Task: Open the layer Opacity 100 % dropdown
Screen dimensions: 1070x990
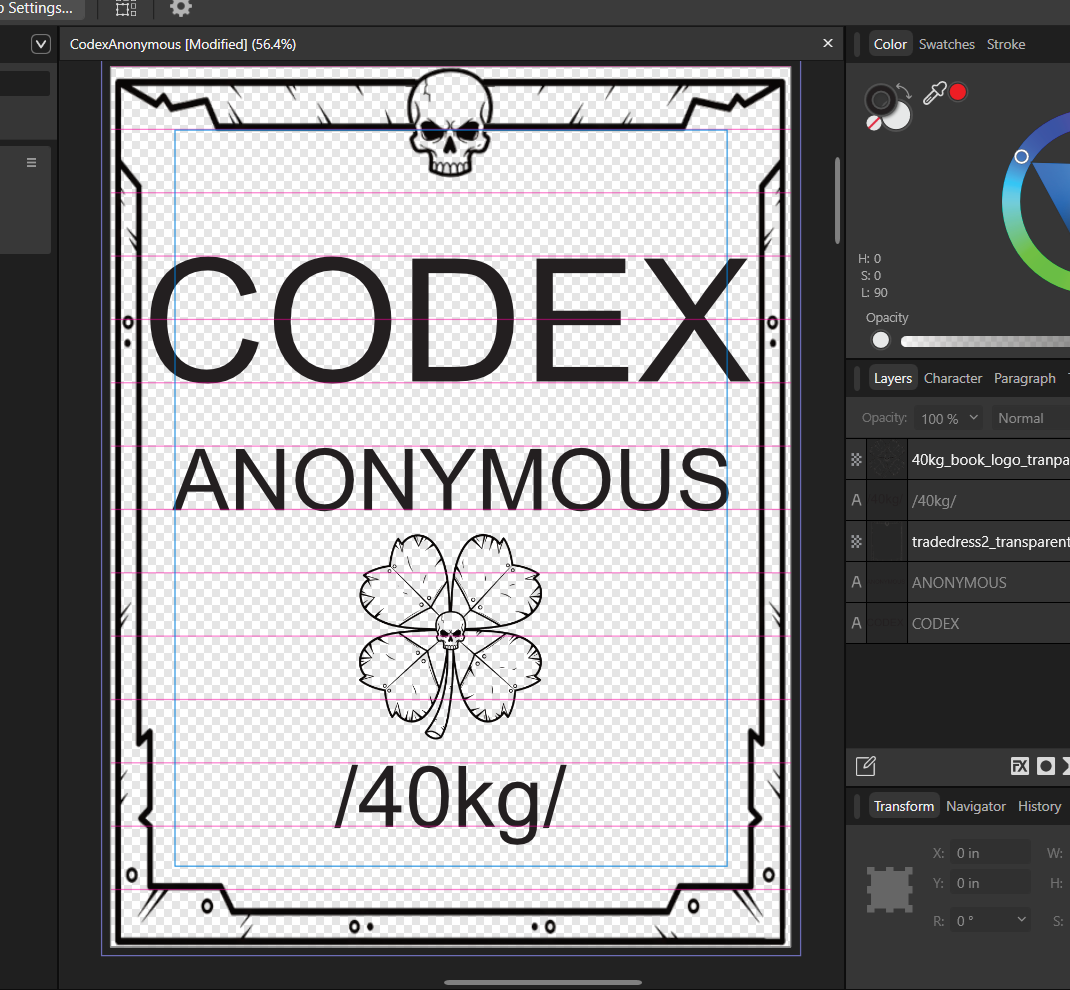Action: 950,418
